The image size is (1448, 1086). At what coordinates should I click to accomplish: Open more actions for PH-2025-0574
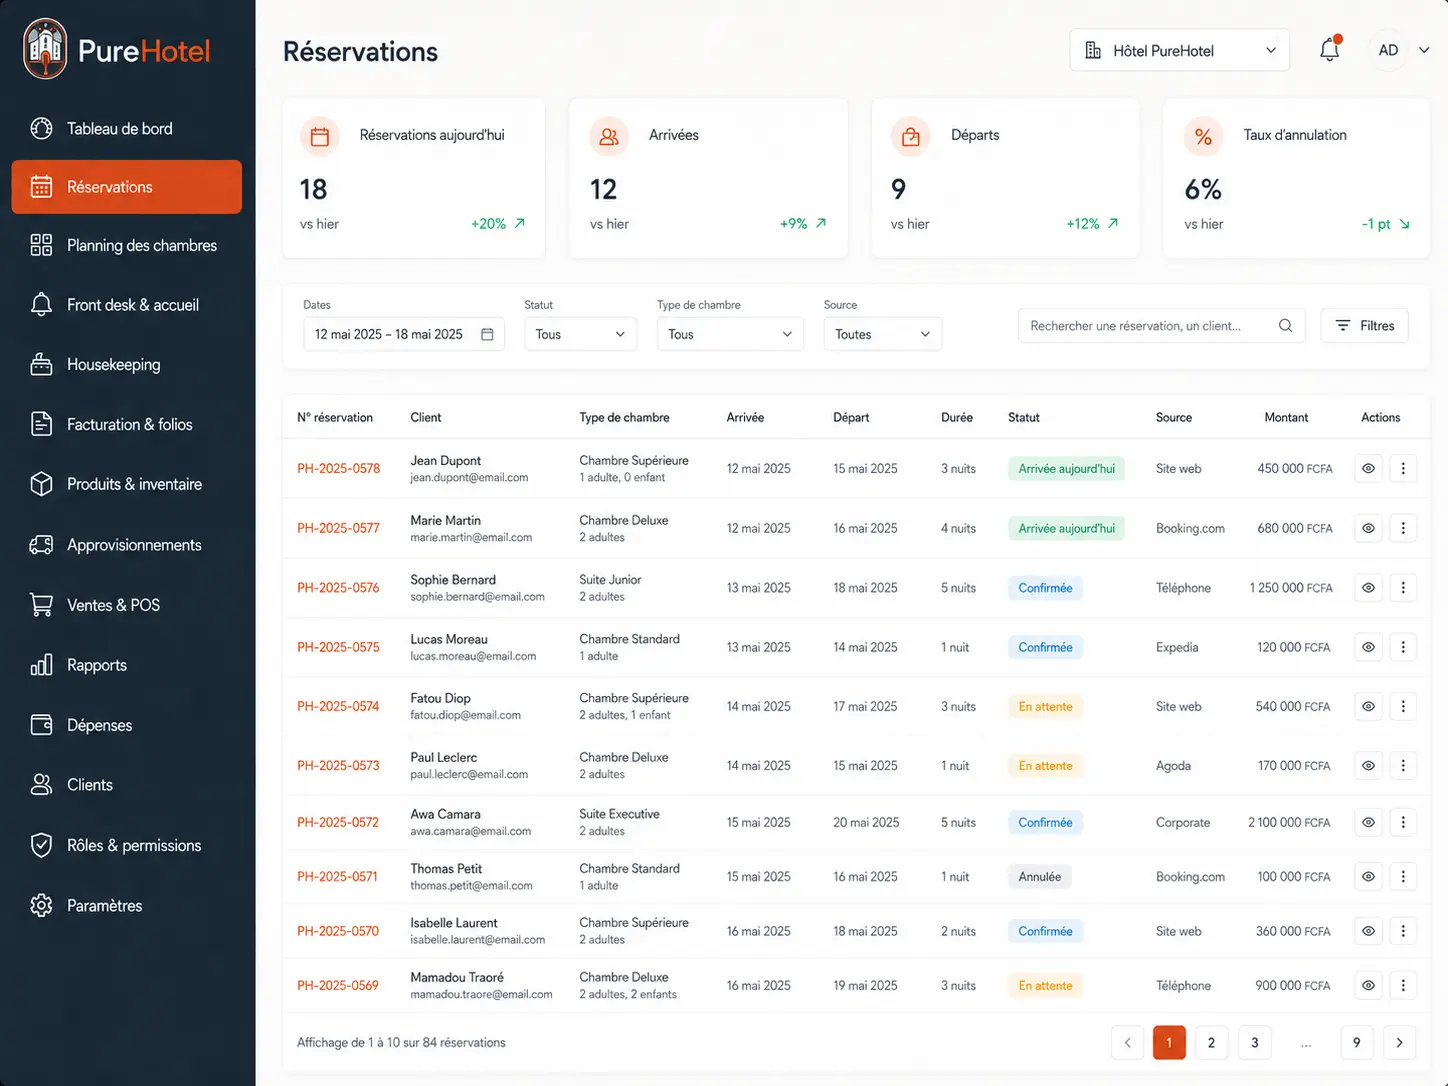click(1403, 706)
